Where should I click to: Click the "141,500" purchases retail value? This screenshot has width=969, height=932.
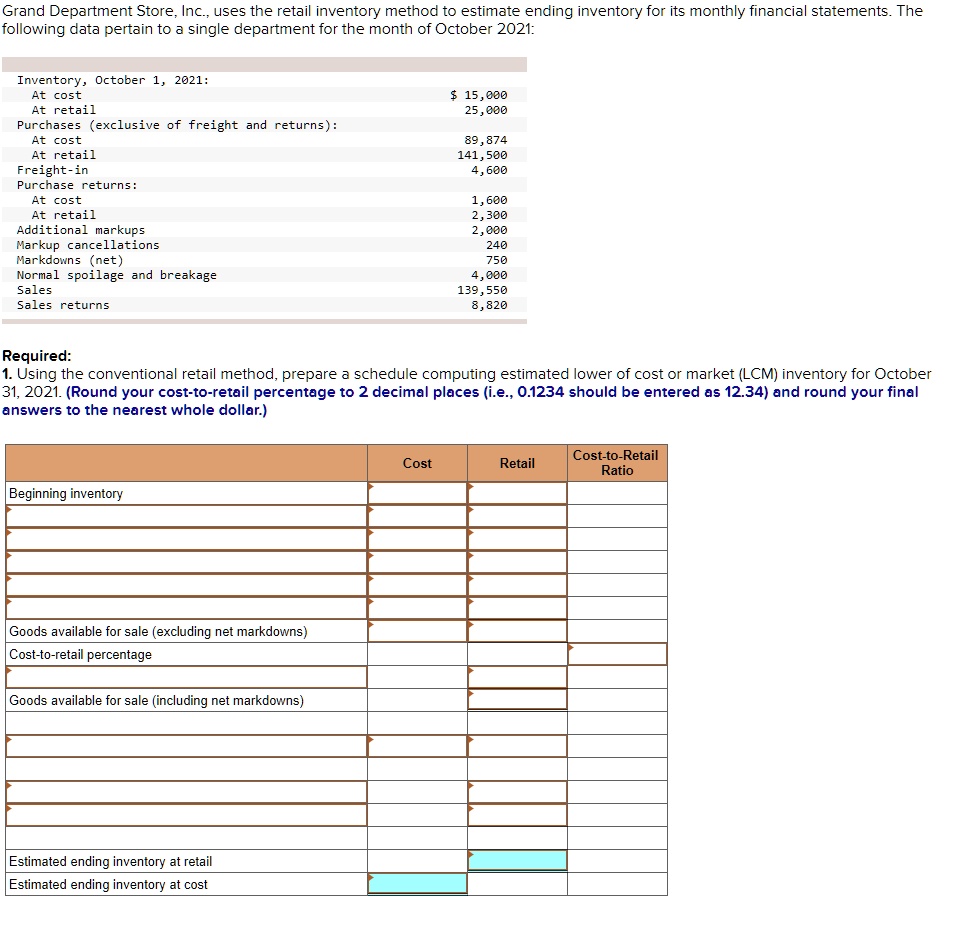click(482, 155)
